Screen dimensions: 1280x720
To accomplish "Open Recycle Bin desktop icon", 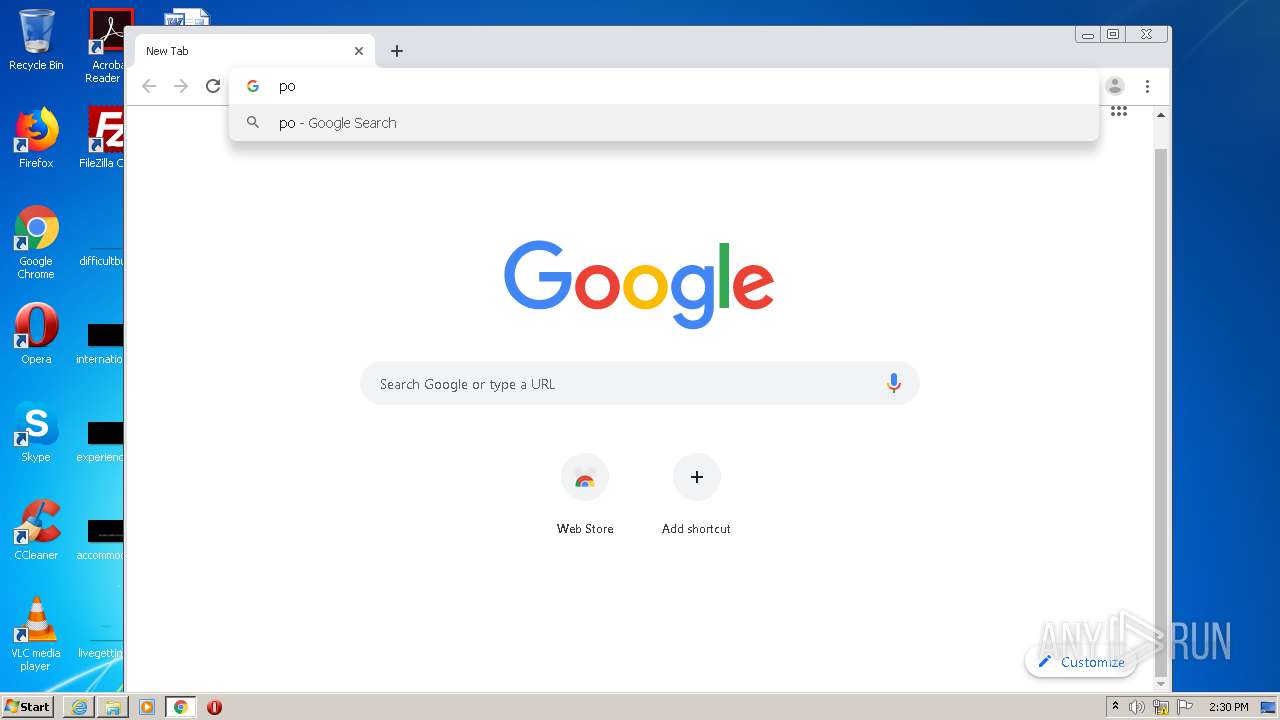I will (x=36, y=40).
